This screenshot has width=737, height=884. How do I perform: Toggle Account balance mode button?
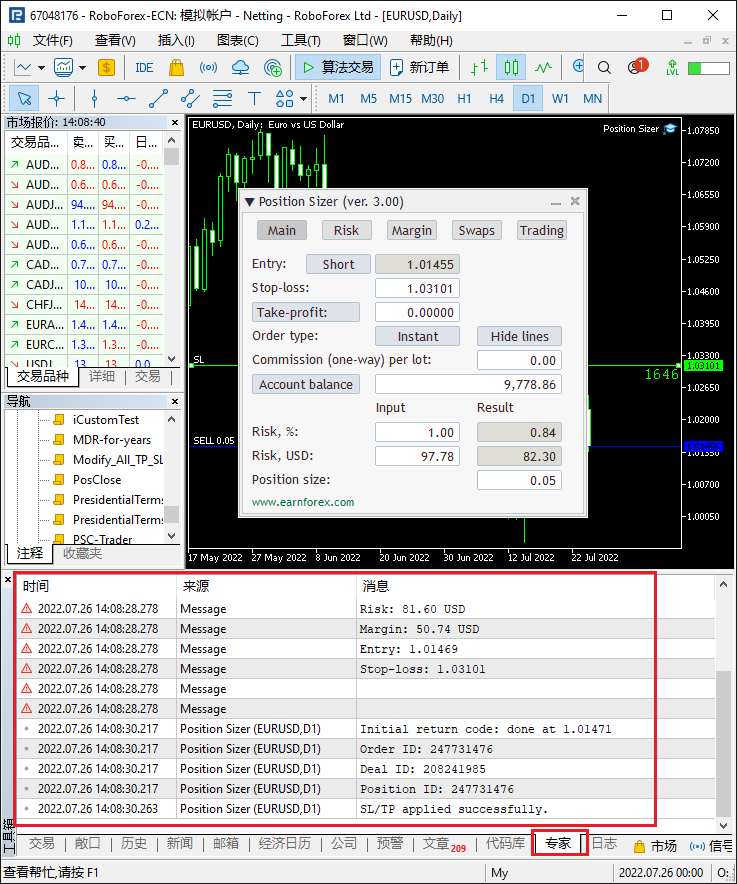pos(306,384)
